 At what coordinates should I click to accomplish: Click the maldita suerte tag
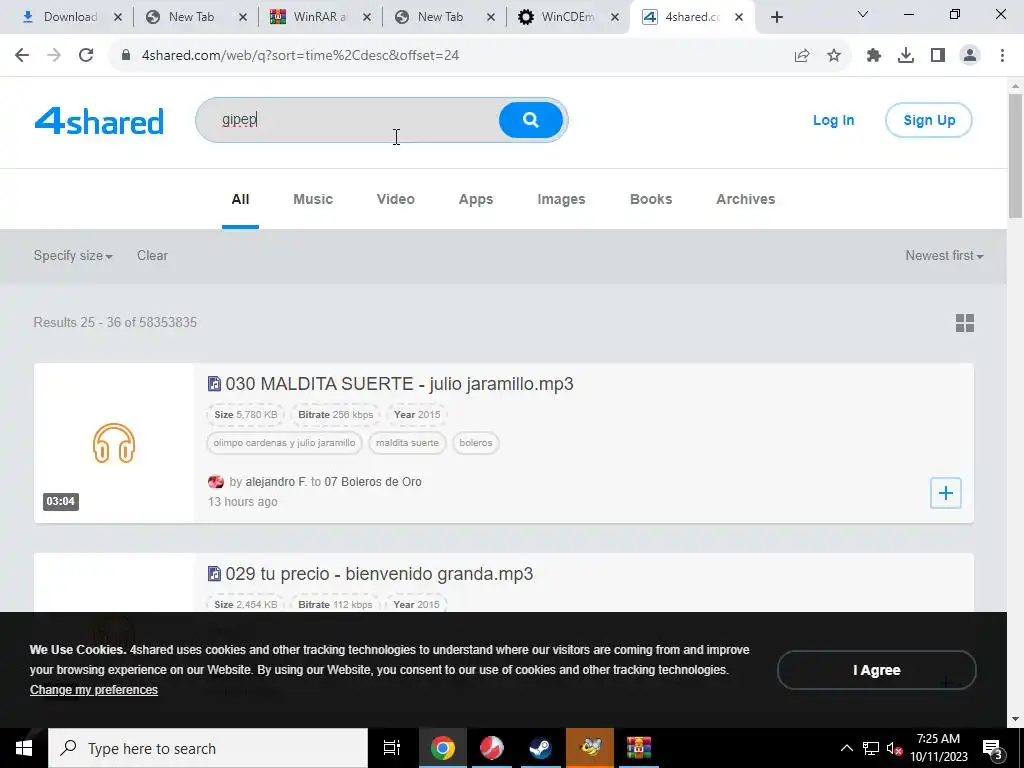click(407, 443)
